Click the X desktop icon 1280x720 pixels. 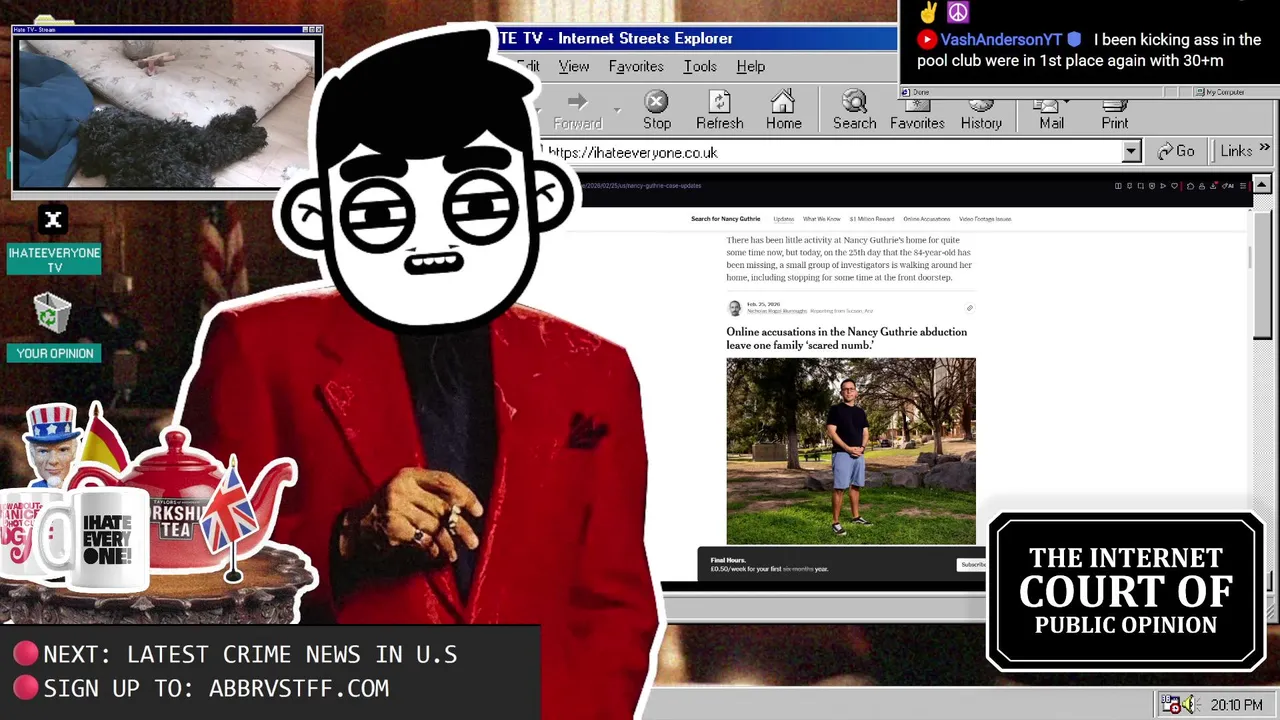pyautogui.click(x=53, y=220)
